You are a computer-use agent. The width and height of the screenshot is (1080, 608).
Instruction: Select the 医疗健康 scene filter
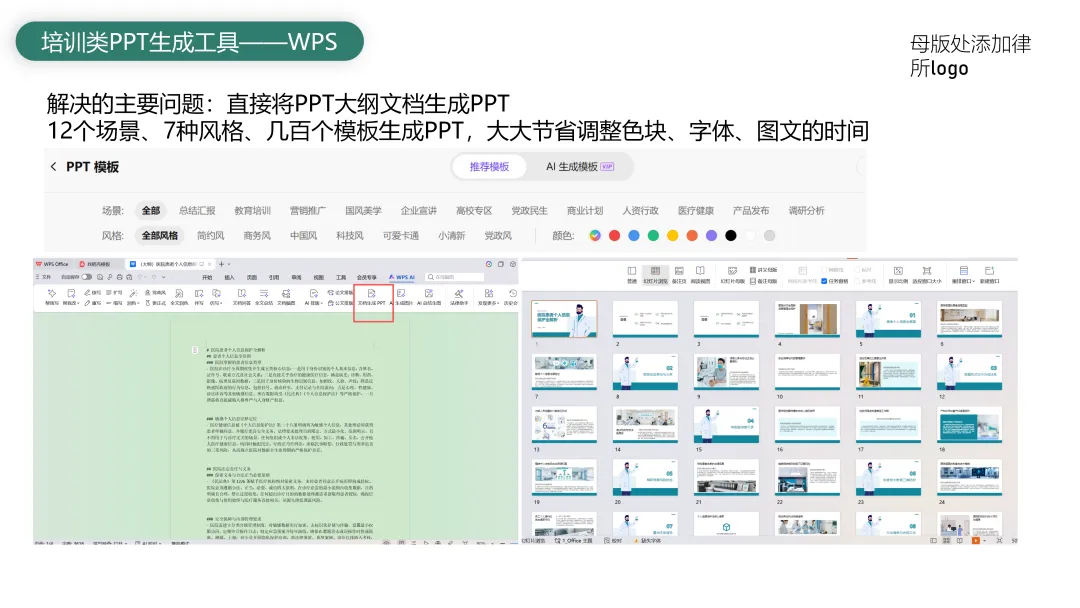[x=696, y=211]
